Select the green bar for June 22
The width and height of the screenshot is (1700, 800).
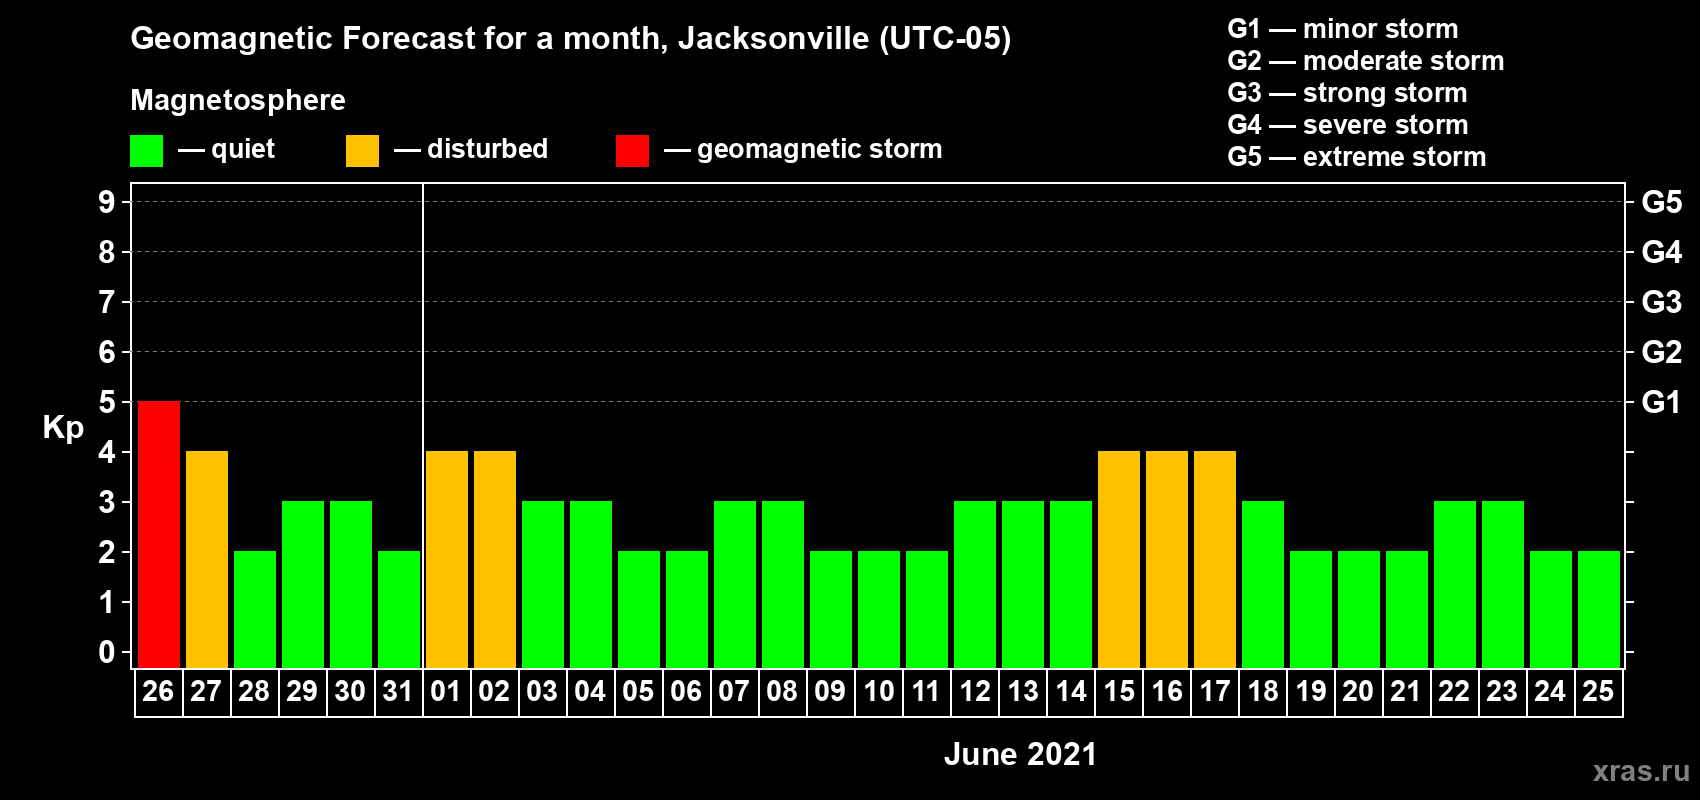tap(1455, 584)
